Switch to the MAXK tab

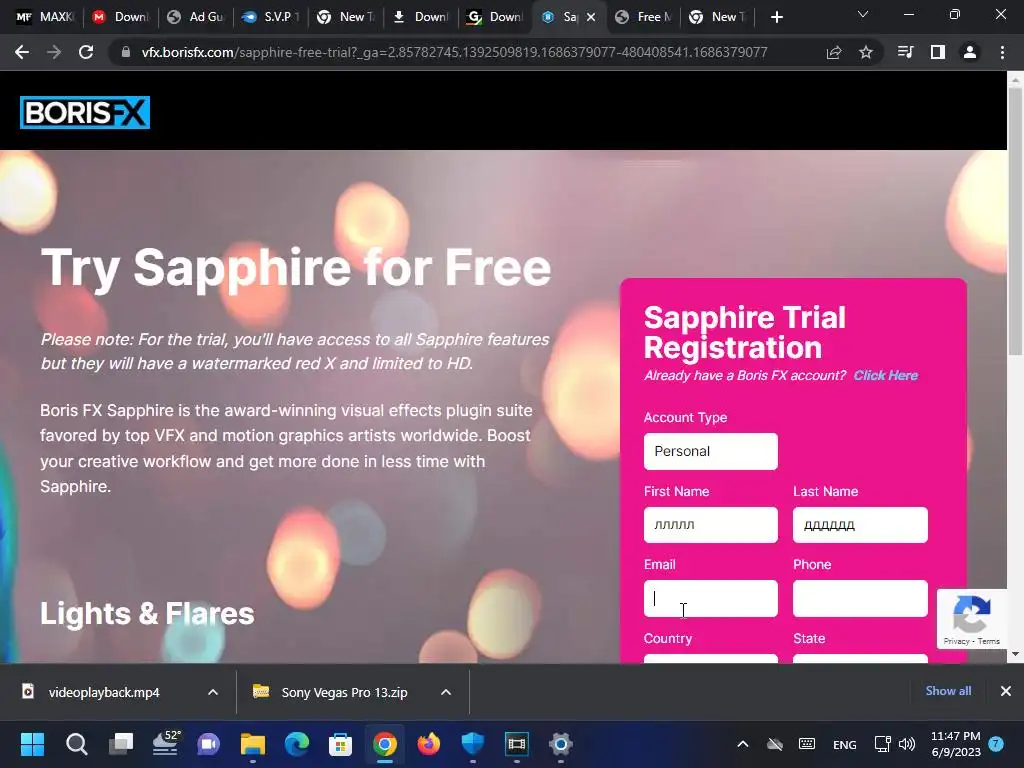tap(44, 17)
